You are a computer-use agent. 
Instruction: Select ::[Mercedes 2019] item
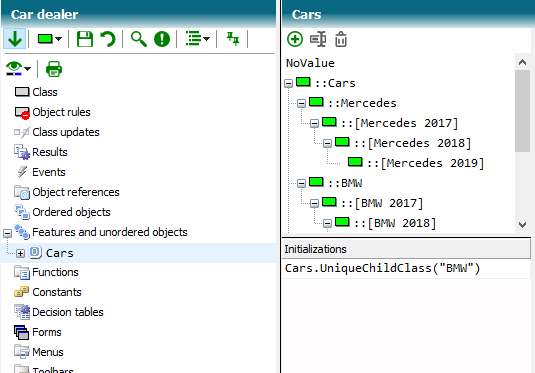pyautogui.click(x=425, y=163)
